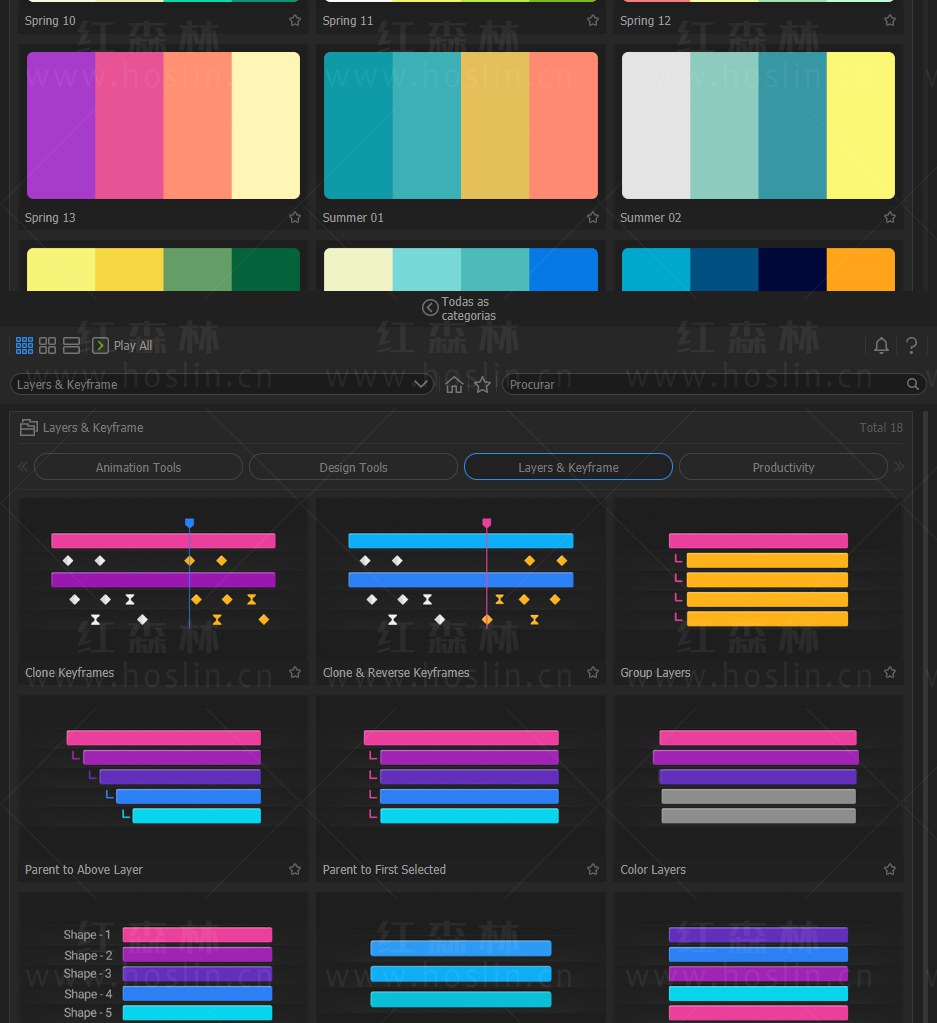Screen dimensions: 937x1023
Task: Favorite the Clone Keyframes tool
Action: pos(295,672)
